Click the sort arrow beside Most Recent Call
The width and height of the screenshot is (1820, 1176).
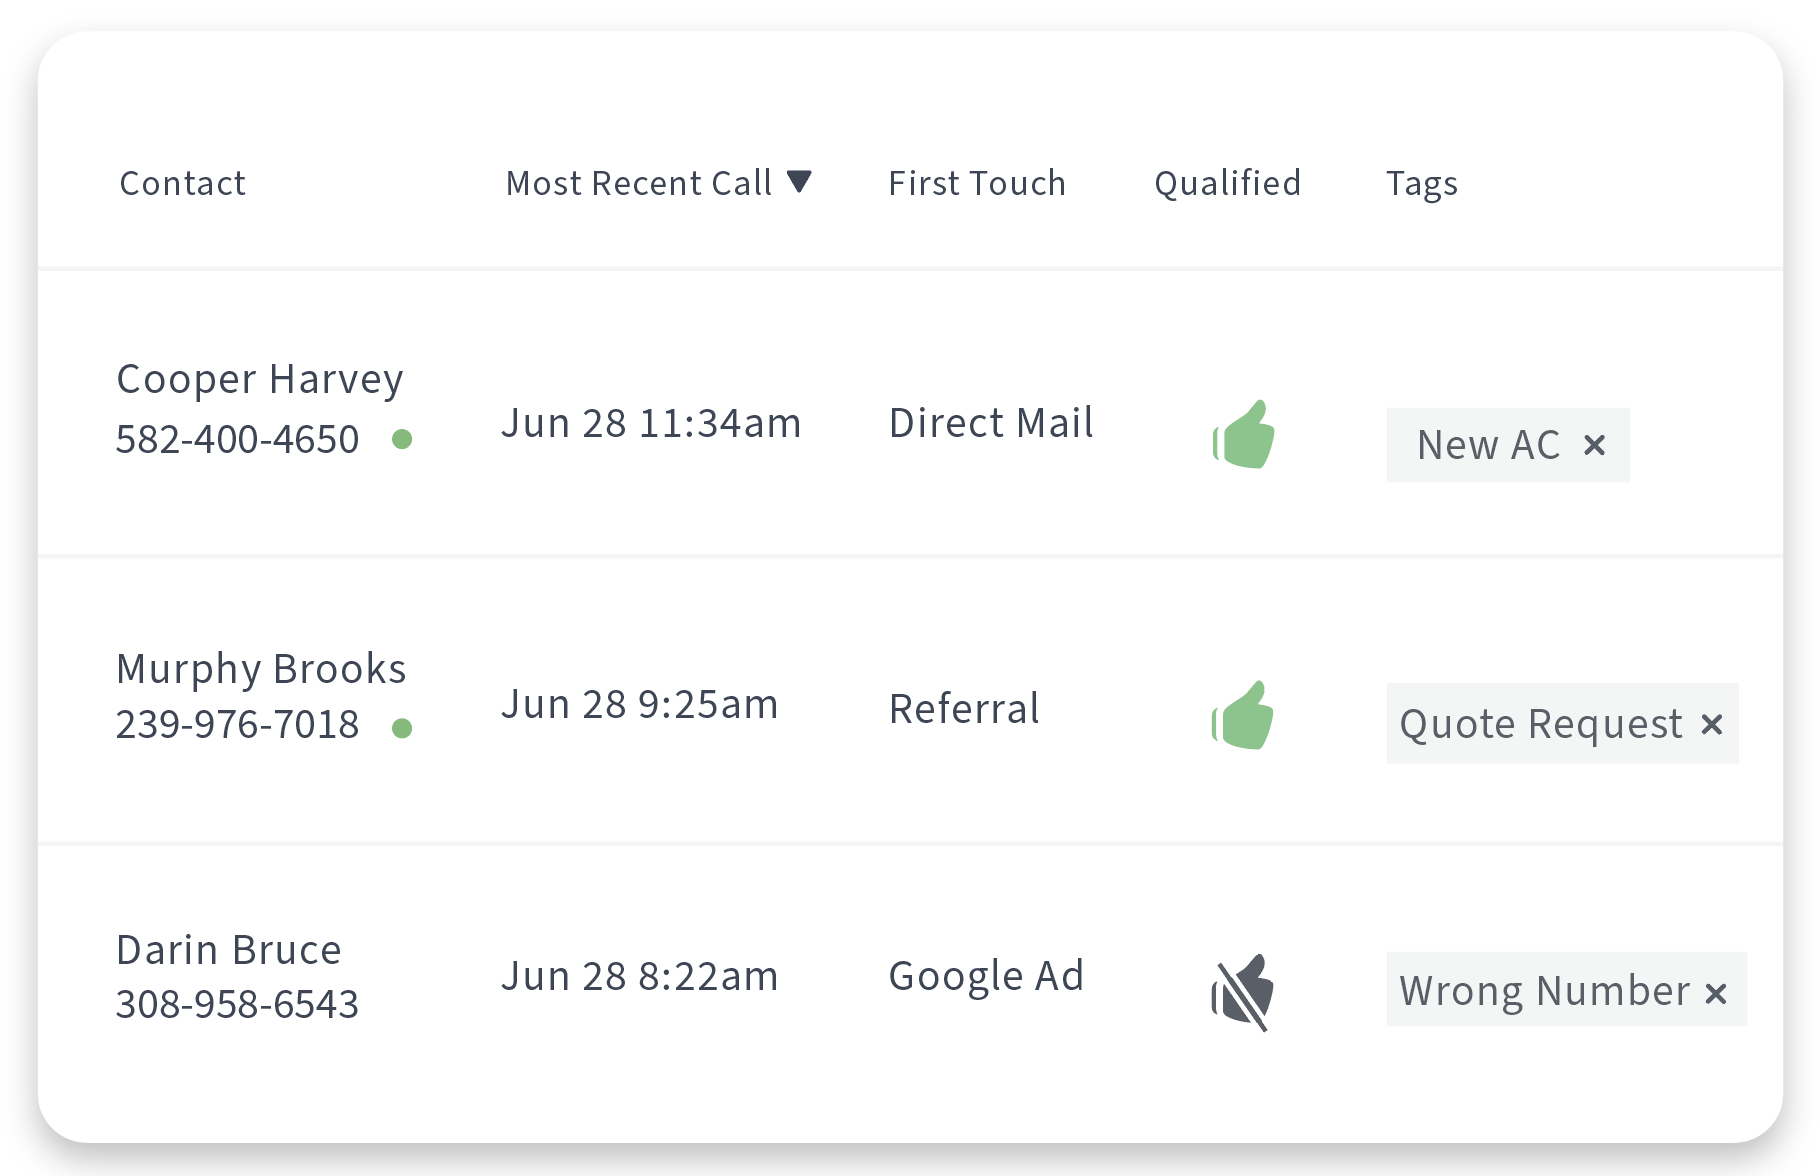[799, 181]
